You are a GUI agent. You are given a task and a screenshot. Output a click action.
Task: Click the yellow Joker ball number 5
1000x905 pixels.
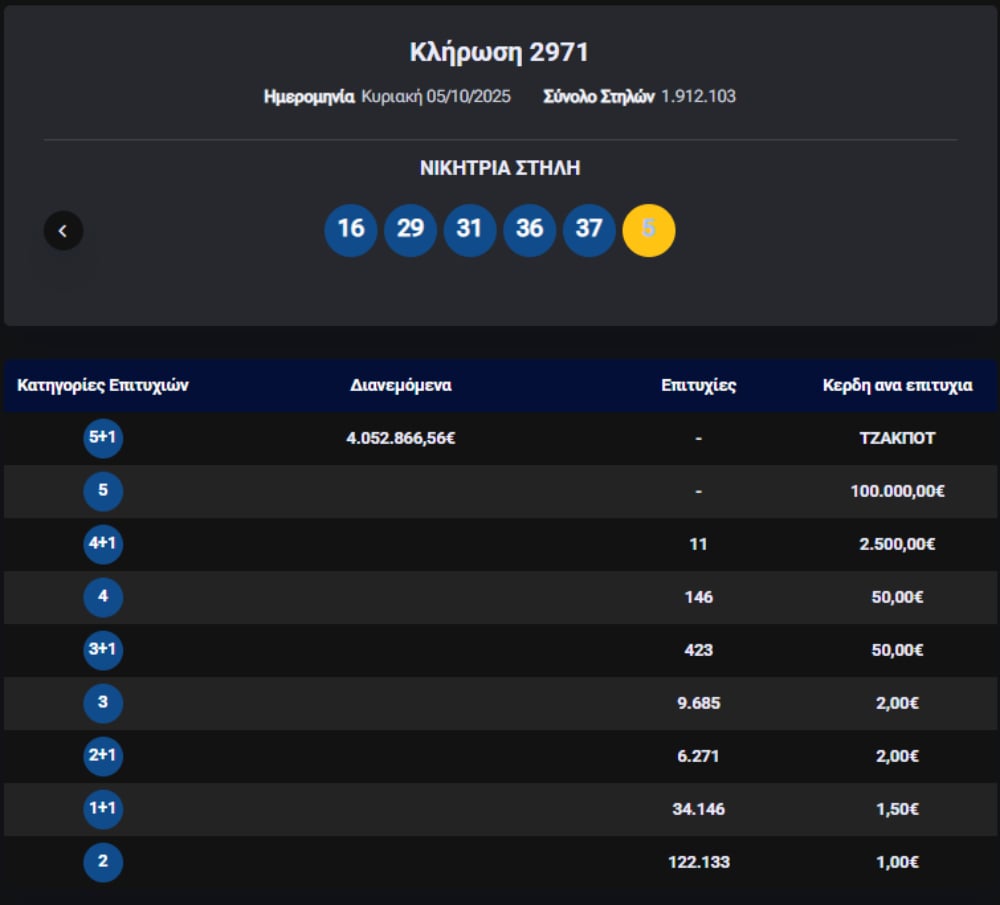[649, 230]
